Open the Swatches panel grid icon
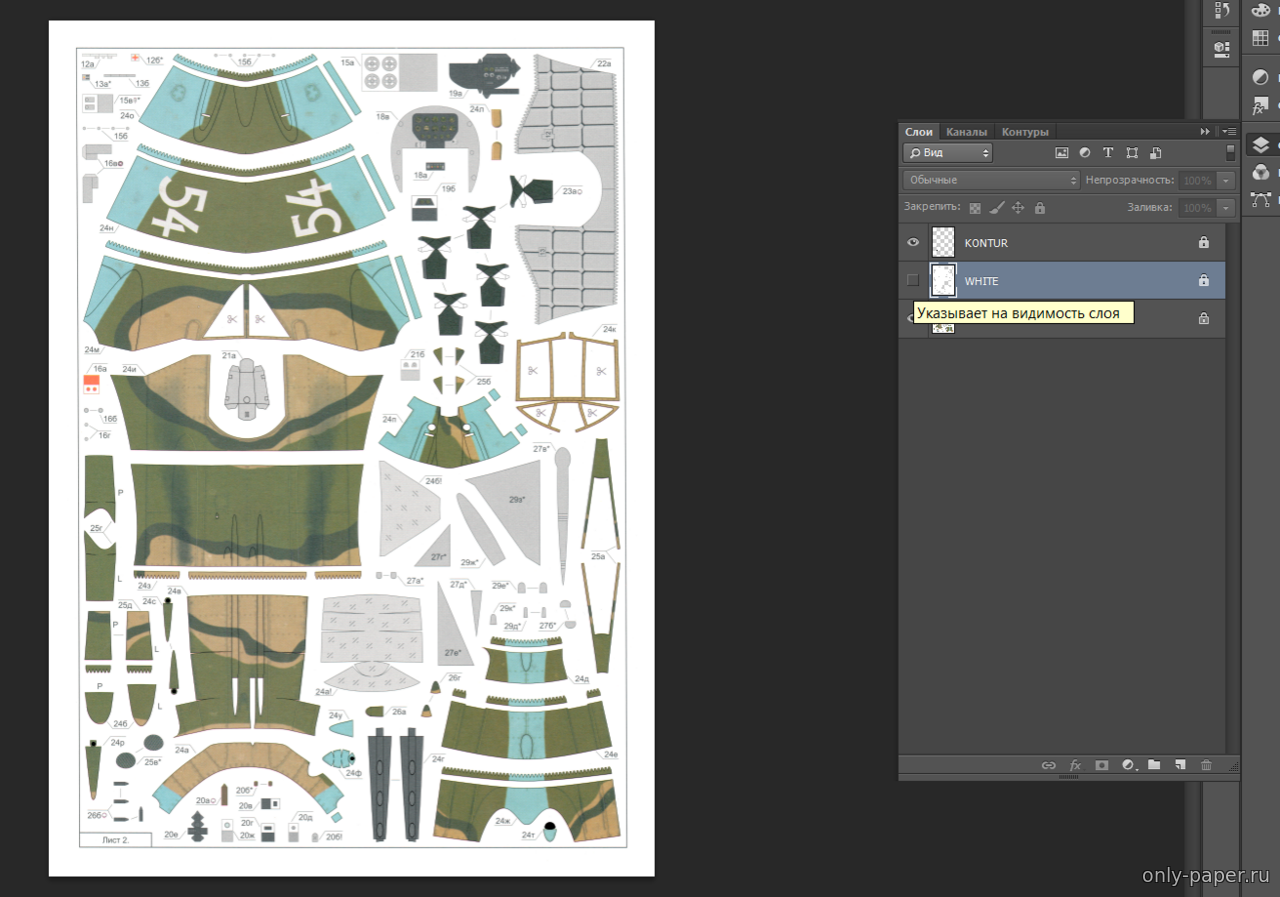Viewport: 1280px width, 897px height. [x=1260, y=39]
